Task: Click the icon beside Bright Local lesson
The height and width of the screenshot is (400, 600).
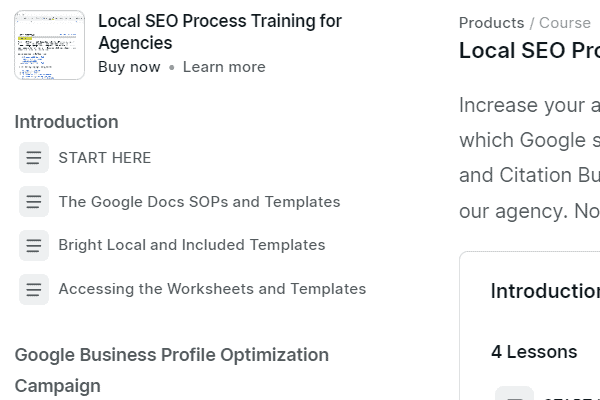Action: click(34, 245)
